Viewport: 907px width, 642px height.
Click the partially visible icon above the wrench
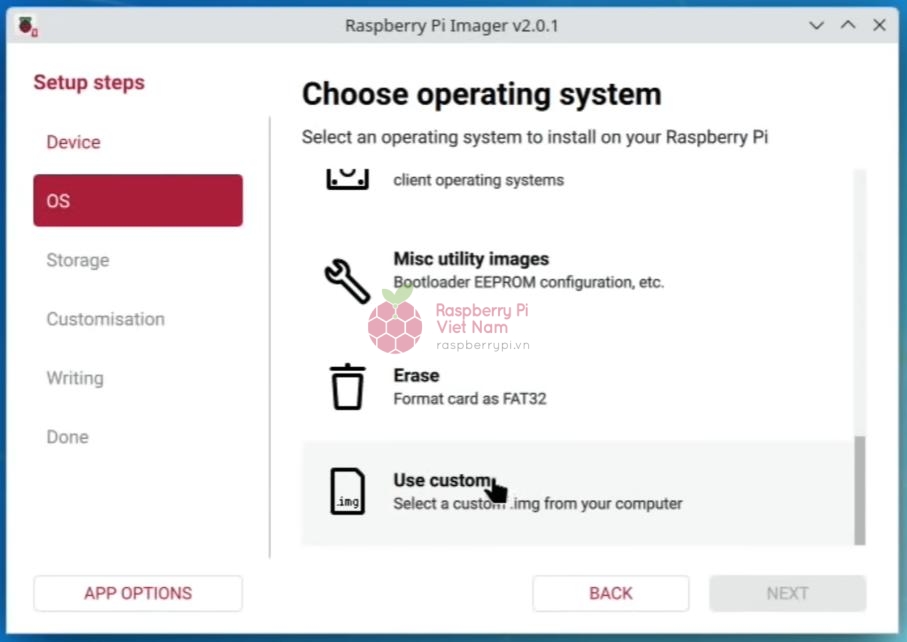coord(347,179)
